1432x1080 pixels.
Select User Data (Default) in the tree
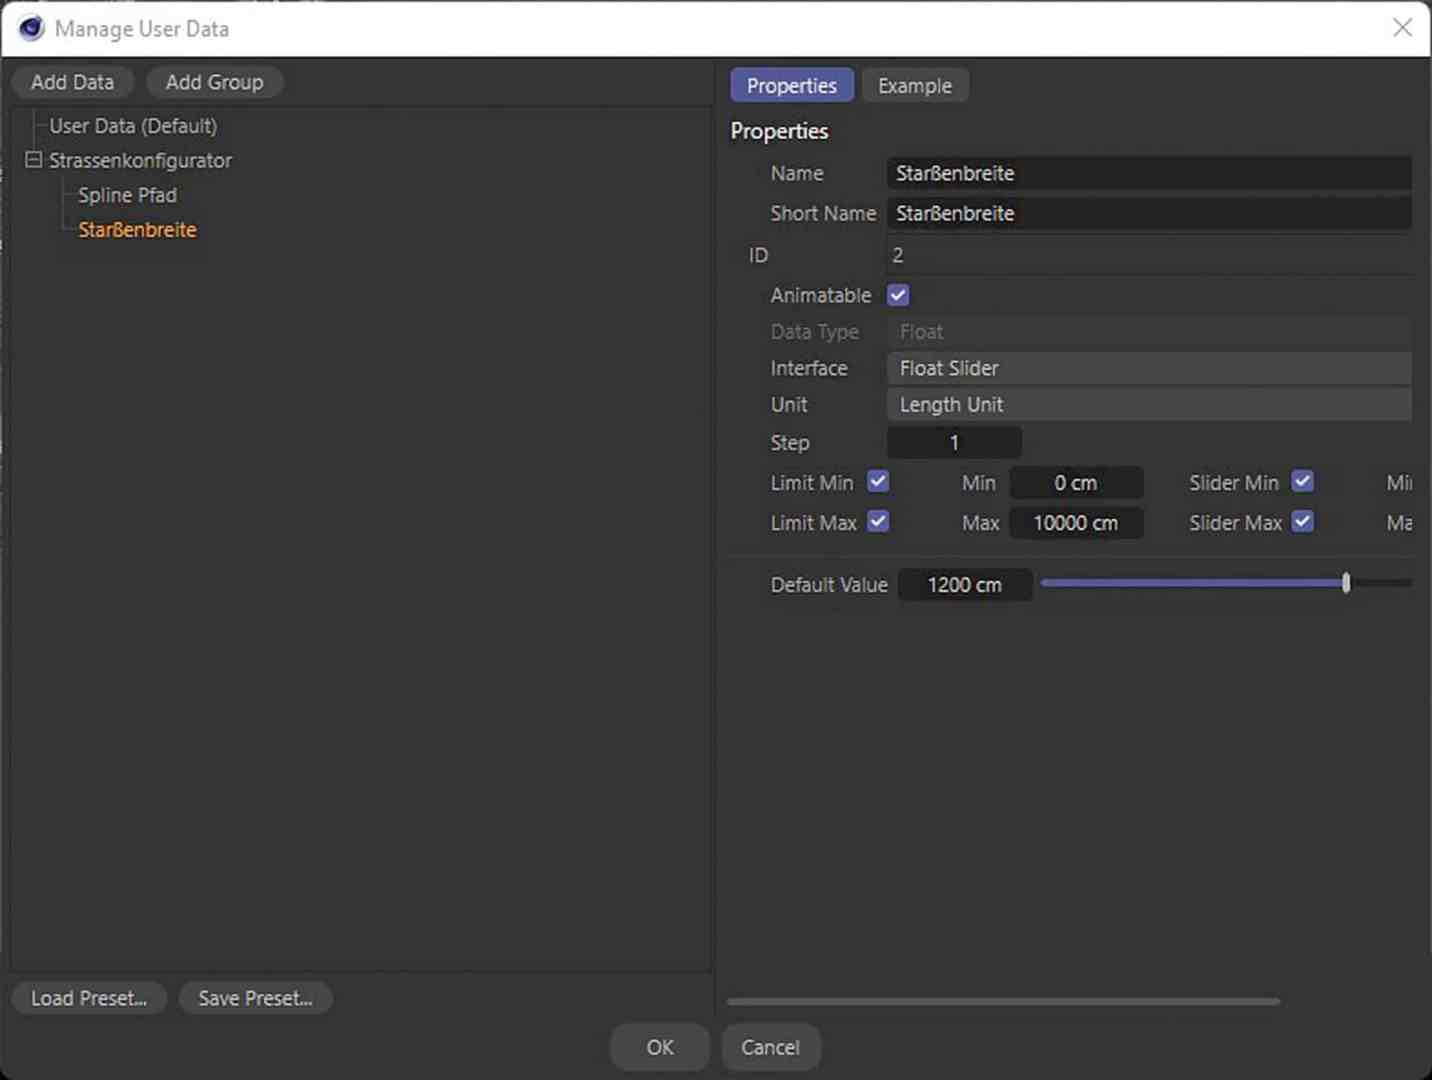[x=131, y=125]
